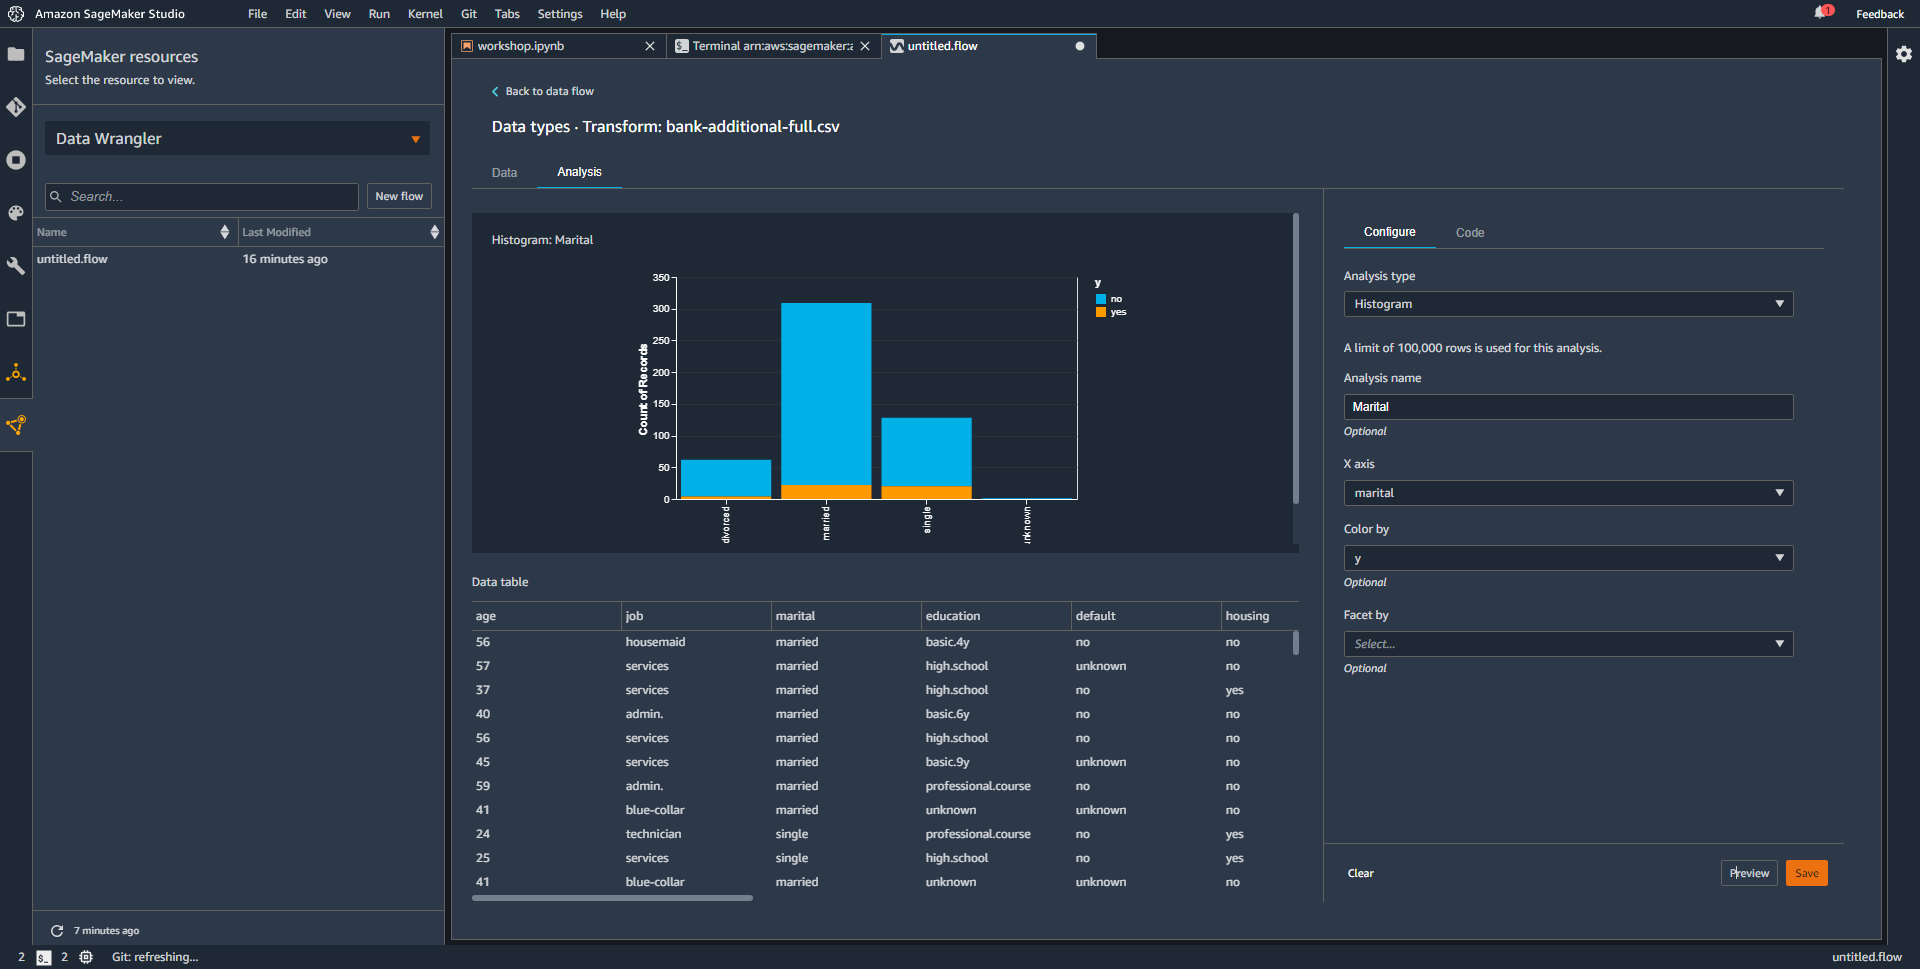The width and height of the screenshot is (1920, 969).
Task: Sort flows by Name column arrows
Action: [x=224, y=232]
